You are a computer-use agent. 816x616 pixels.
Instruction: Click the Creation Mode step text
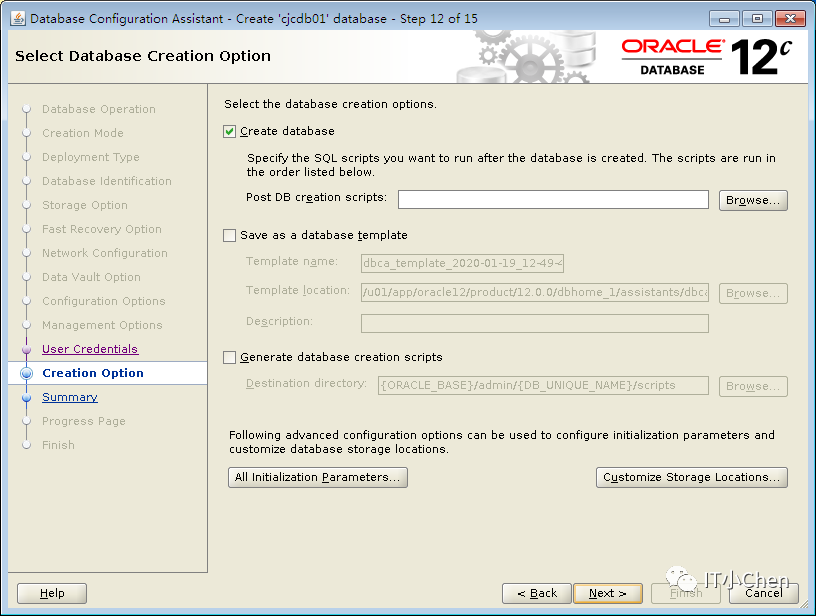pos(83,133)
